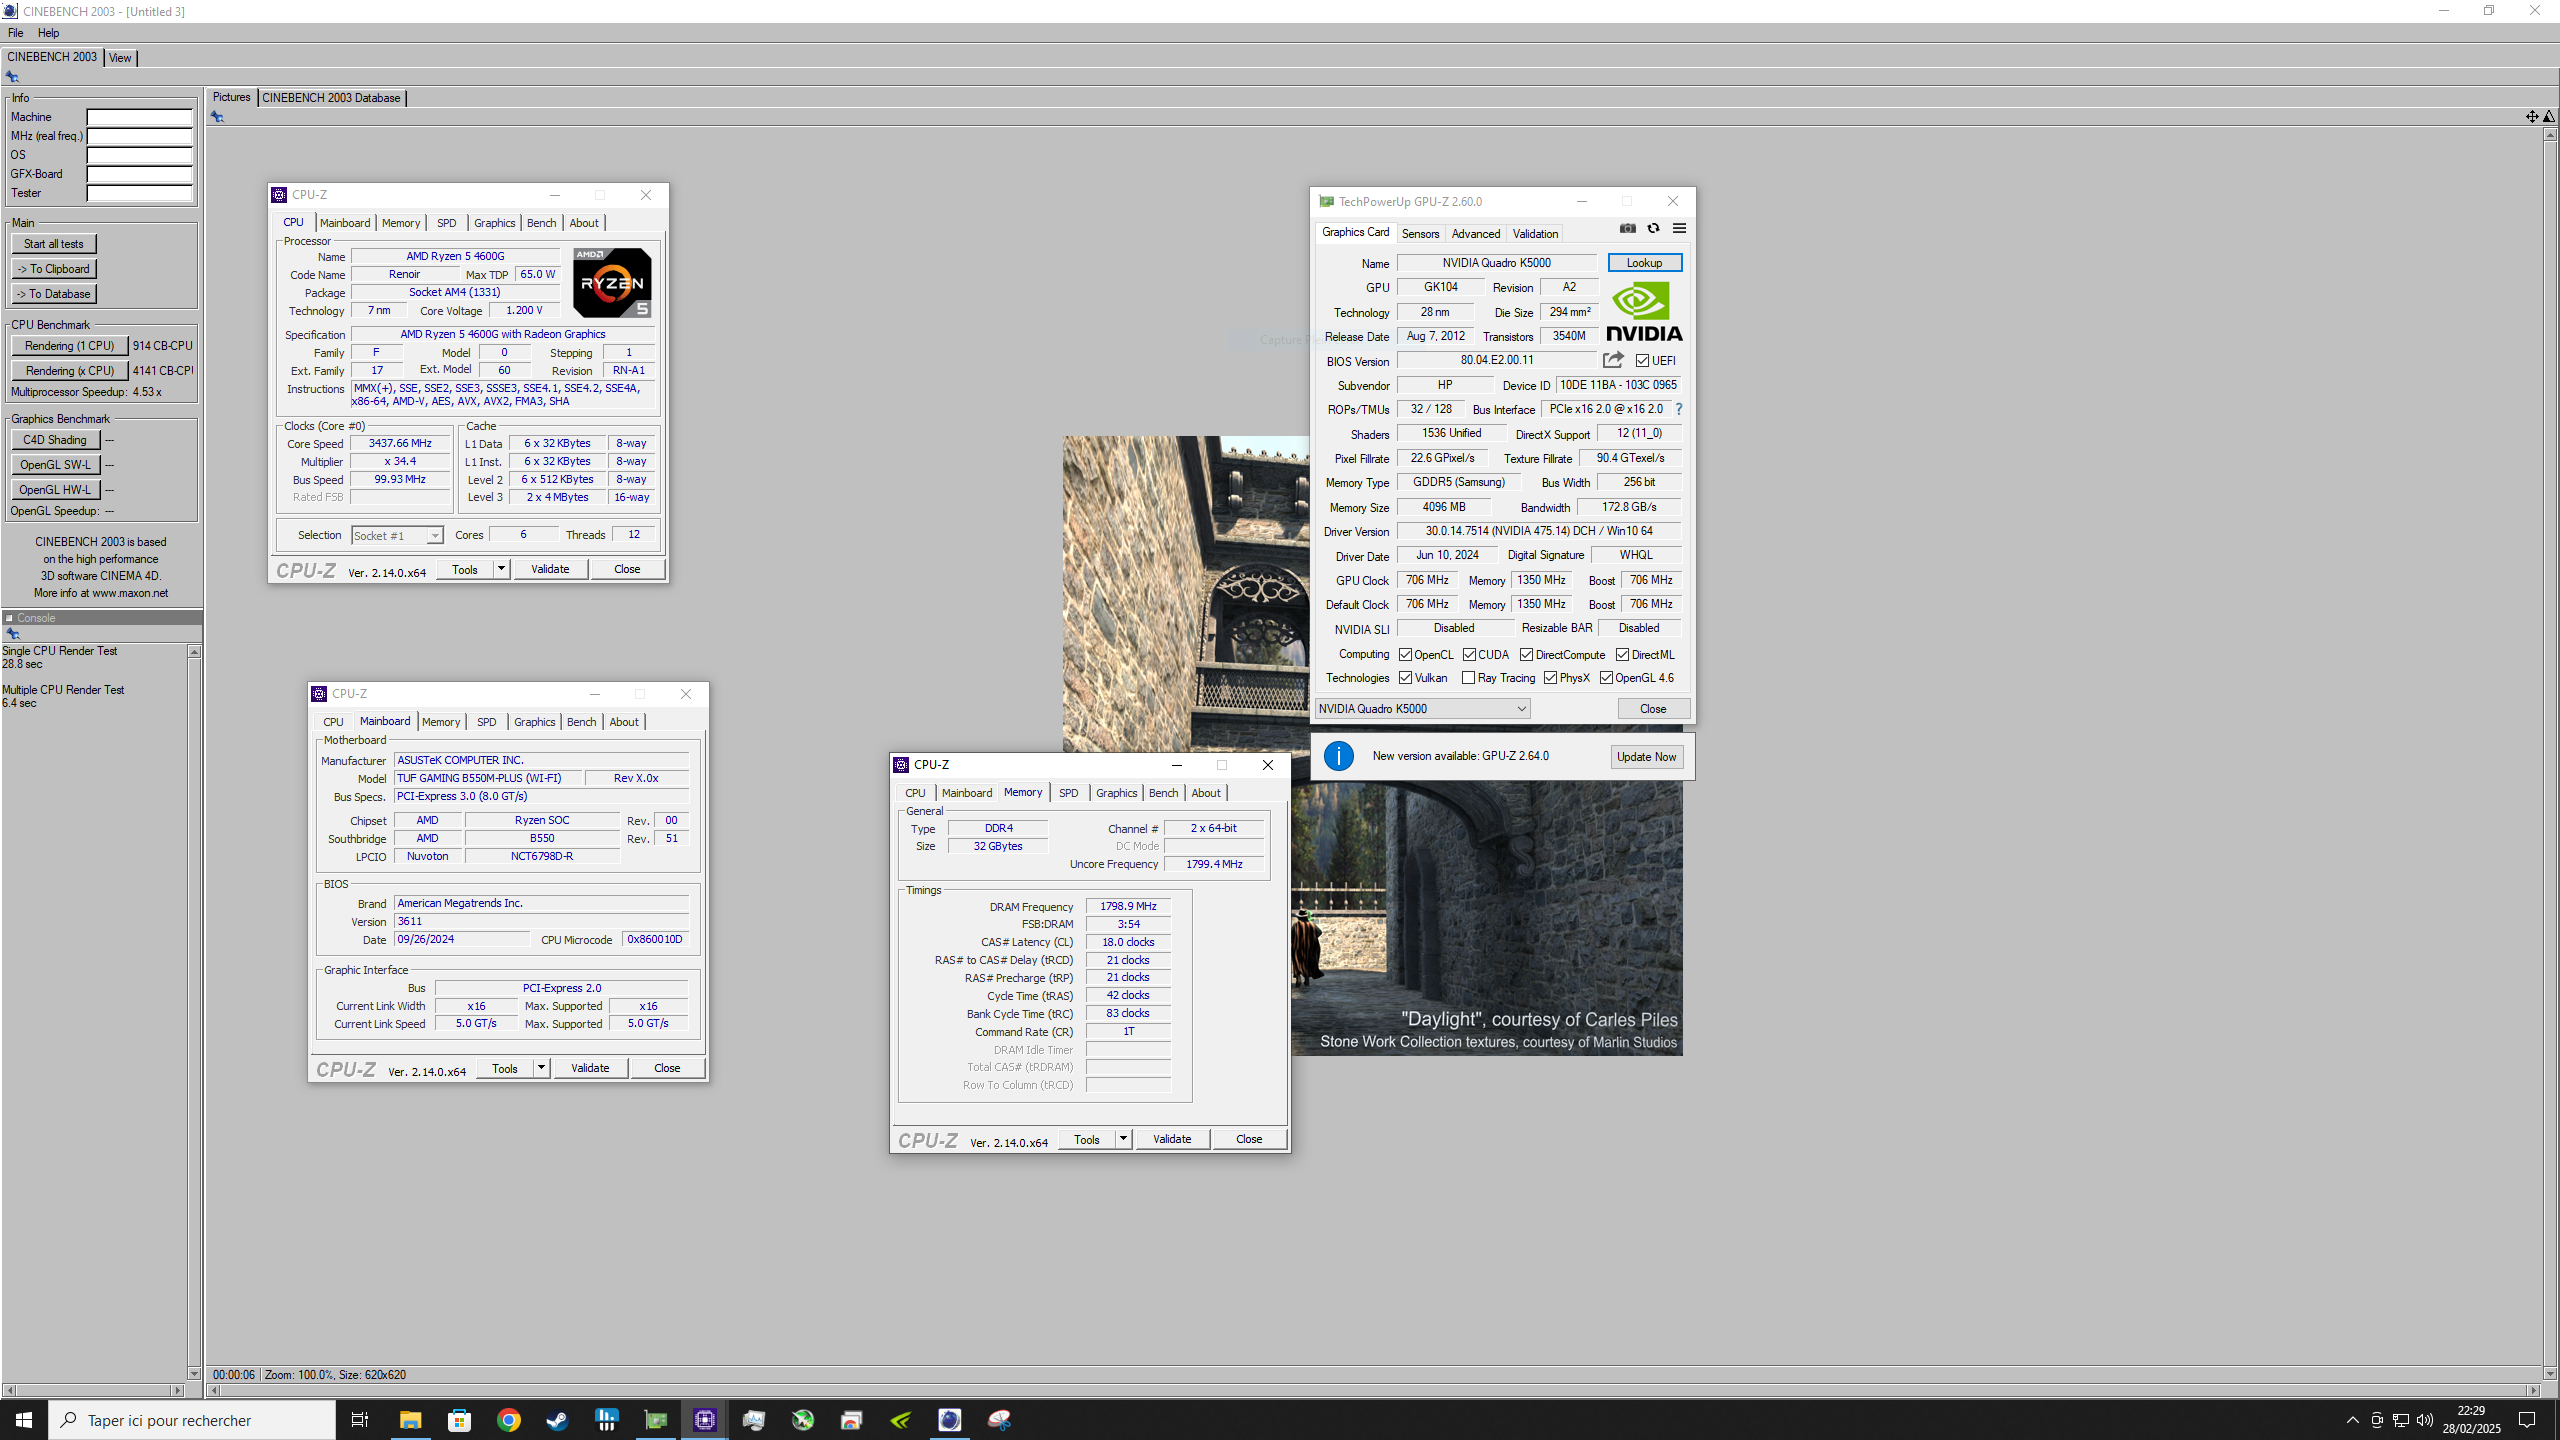
Task: Open the Help menu
Action: point(48,33)
